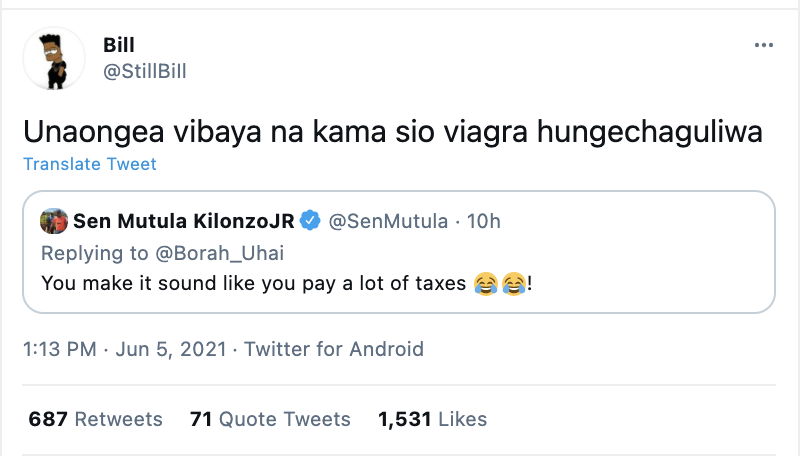This screenshot has width=804, height=456.
Task: Open quoted tweet text about paying taxes
Action: pos(250,284)
